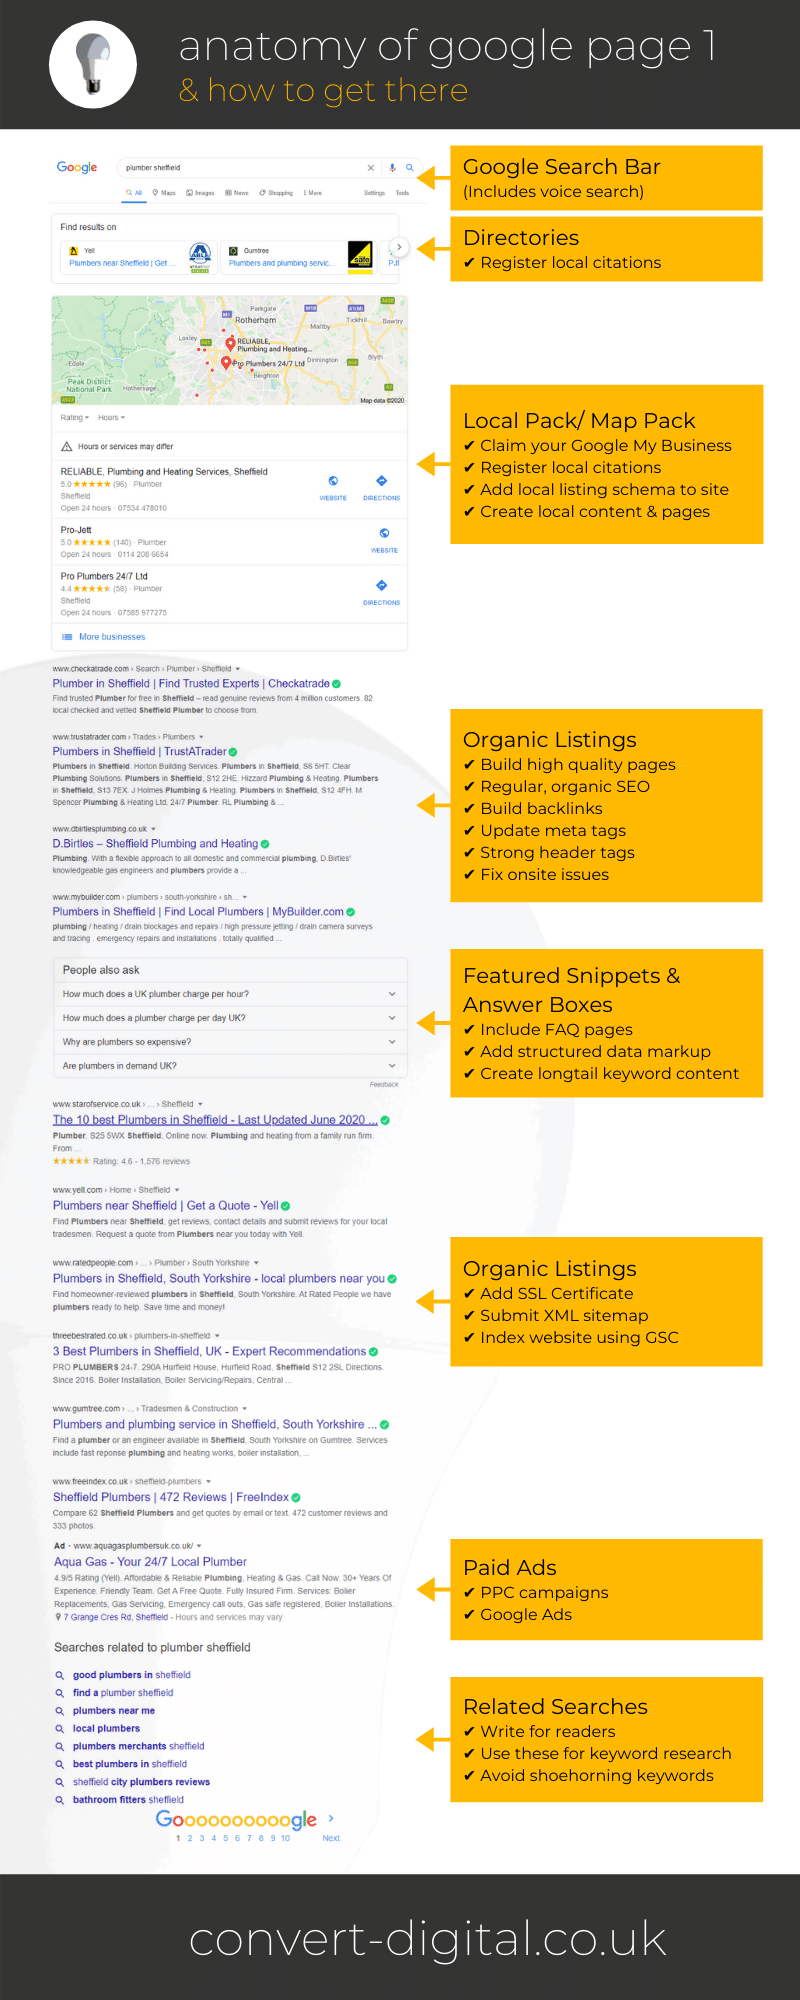Image resolution: width=800 pixels, height=2000 pixels.
Task: Click next arrow in Find results on carousel
Action: point(398,247)
